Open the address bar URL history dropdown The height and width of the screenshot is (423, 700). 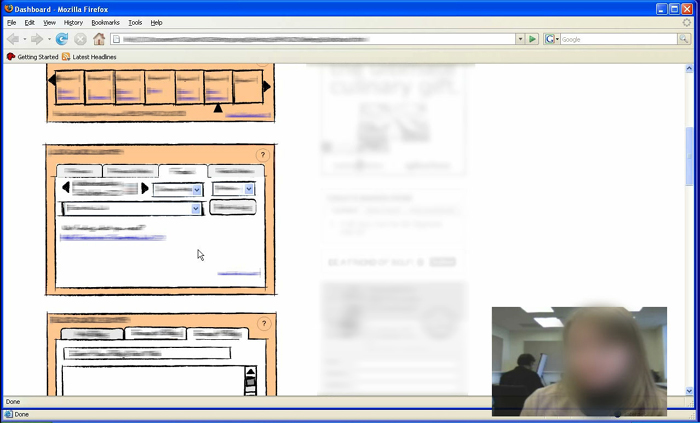(520, 39)
